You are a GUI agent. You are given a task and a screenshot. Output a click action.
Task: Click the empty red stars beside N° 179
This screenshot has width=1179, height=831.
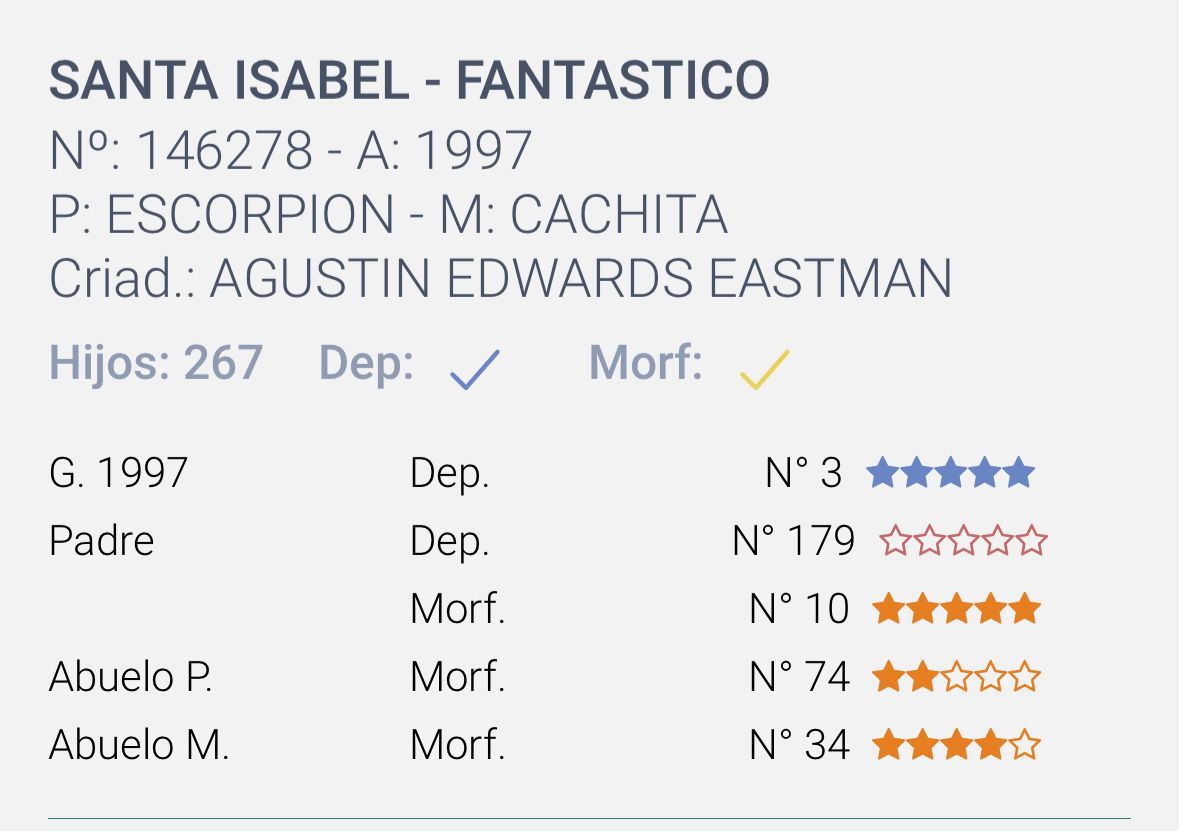click(963, 540)
